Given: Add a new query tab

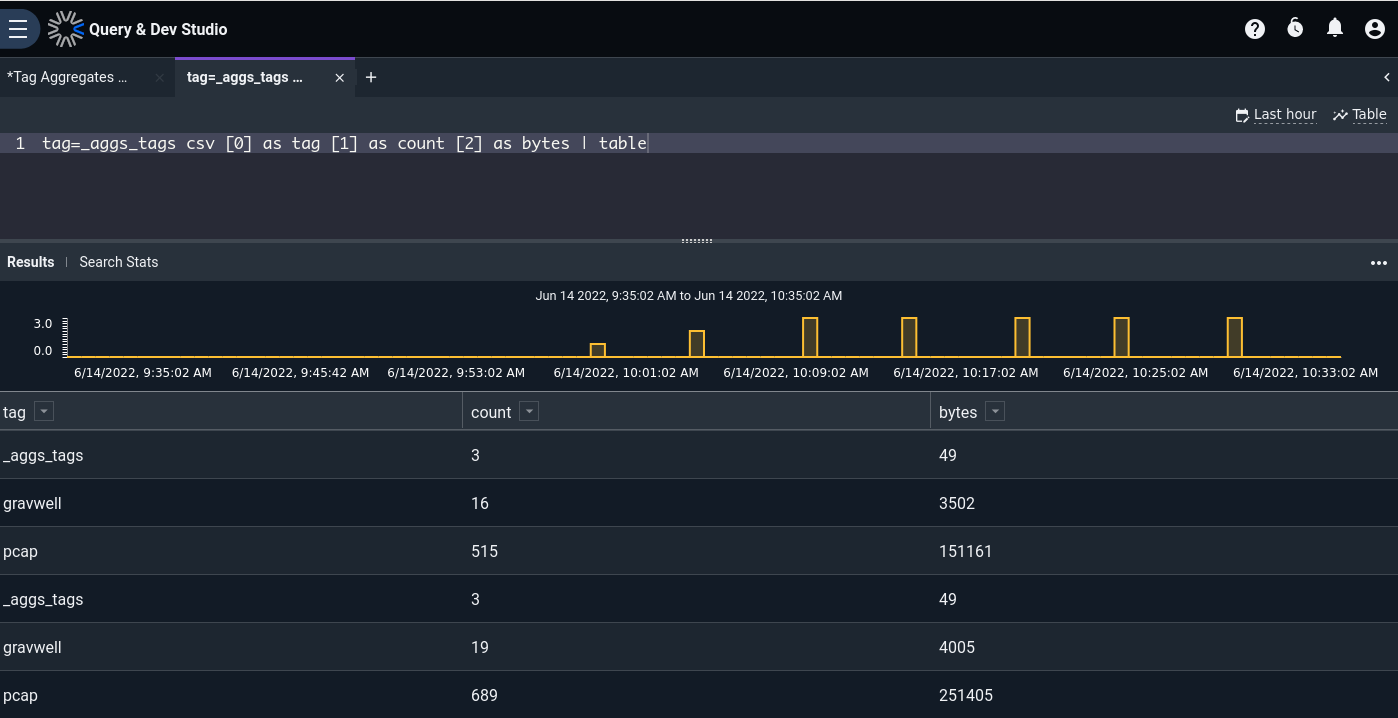Looking at the screenshot, I should (371, 77).
